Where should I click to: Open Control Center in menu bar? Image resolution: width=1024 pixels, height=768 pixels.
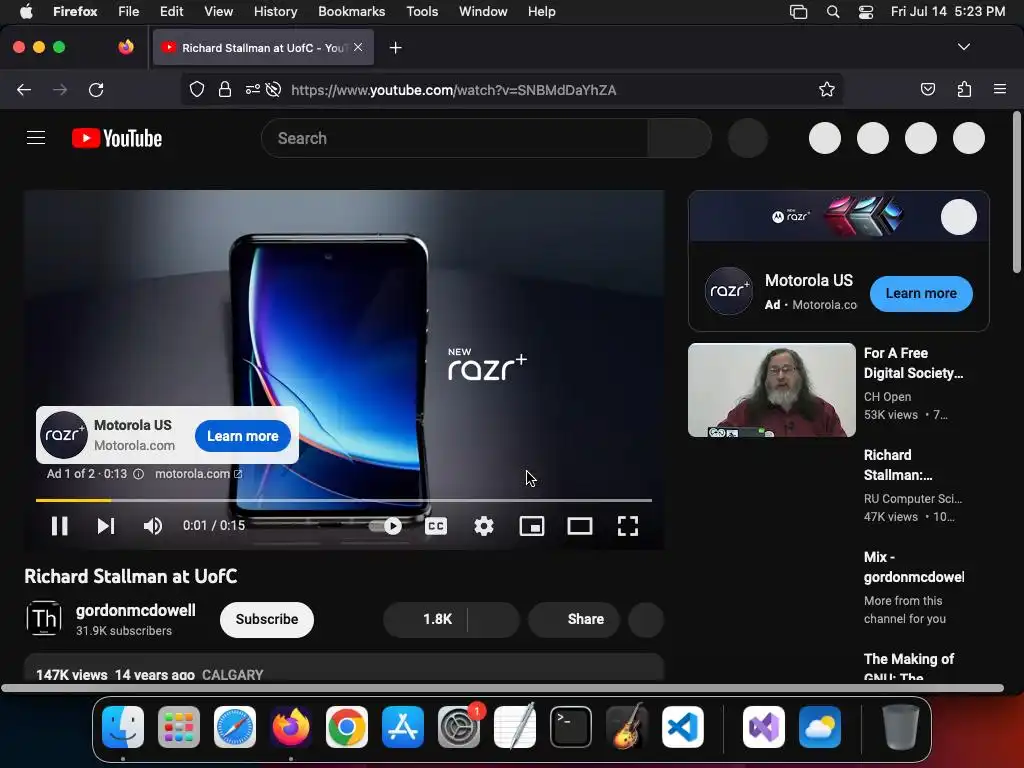point(866,12)
